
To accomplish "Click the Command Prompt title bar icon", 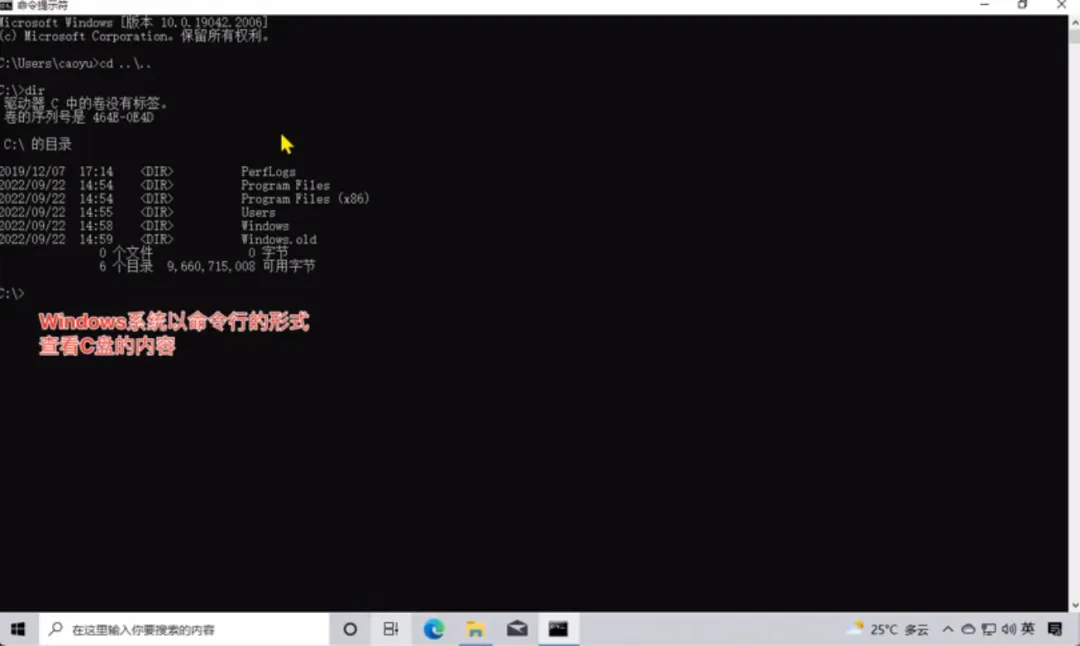I will [x=6, y=6].
